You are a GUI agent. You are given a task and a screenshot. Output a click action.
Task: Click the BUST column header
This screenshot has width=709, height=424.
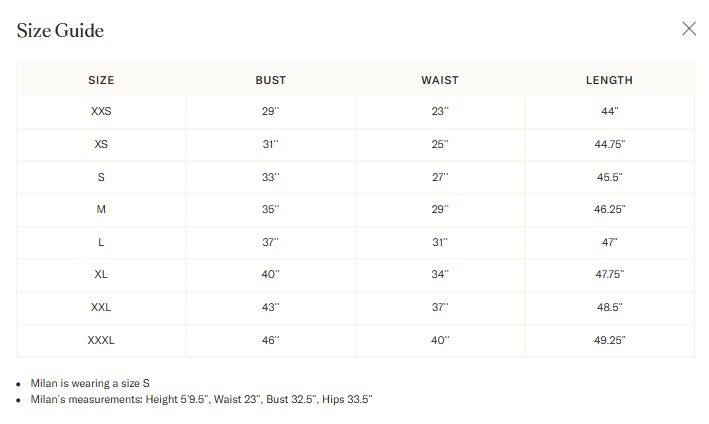[x=270, y=80]
